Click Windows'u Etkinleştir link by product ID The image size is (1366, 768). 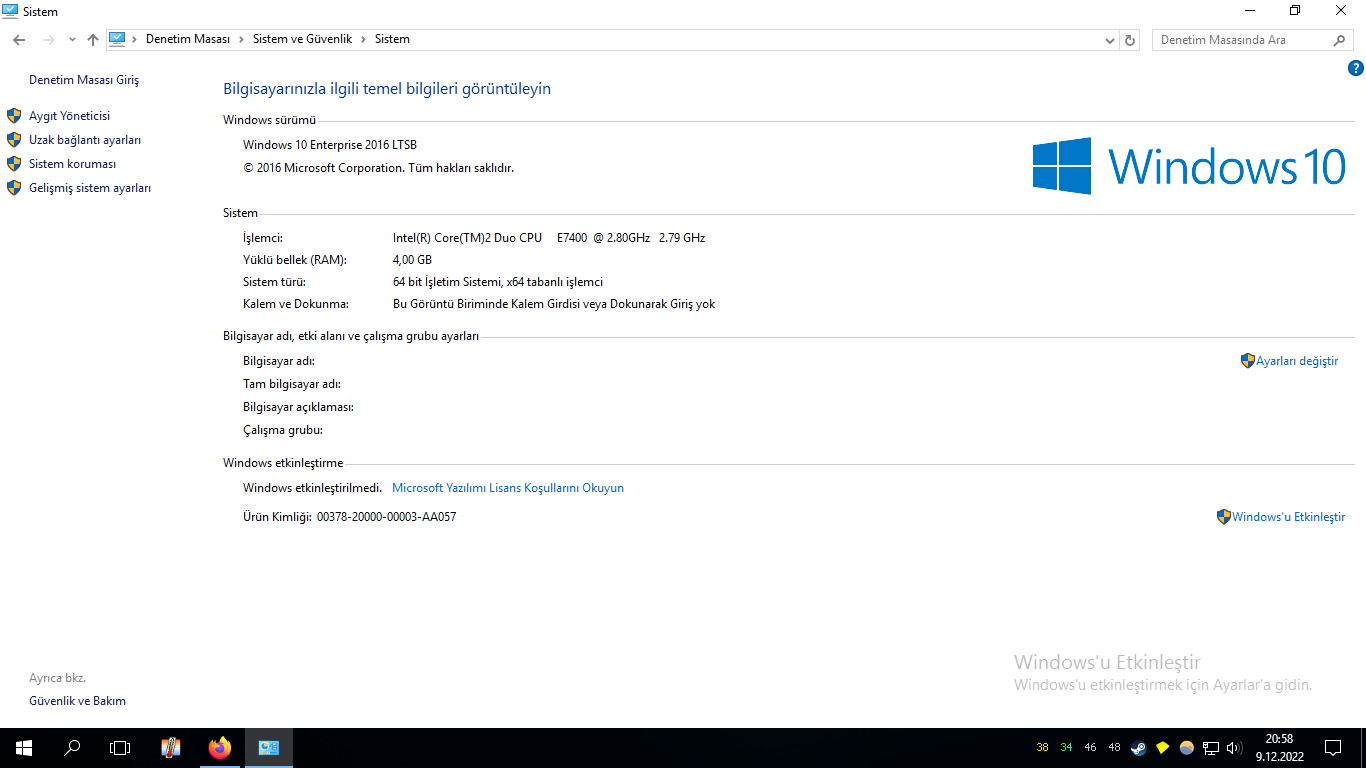pos(1289,517)
